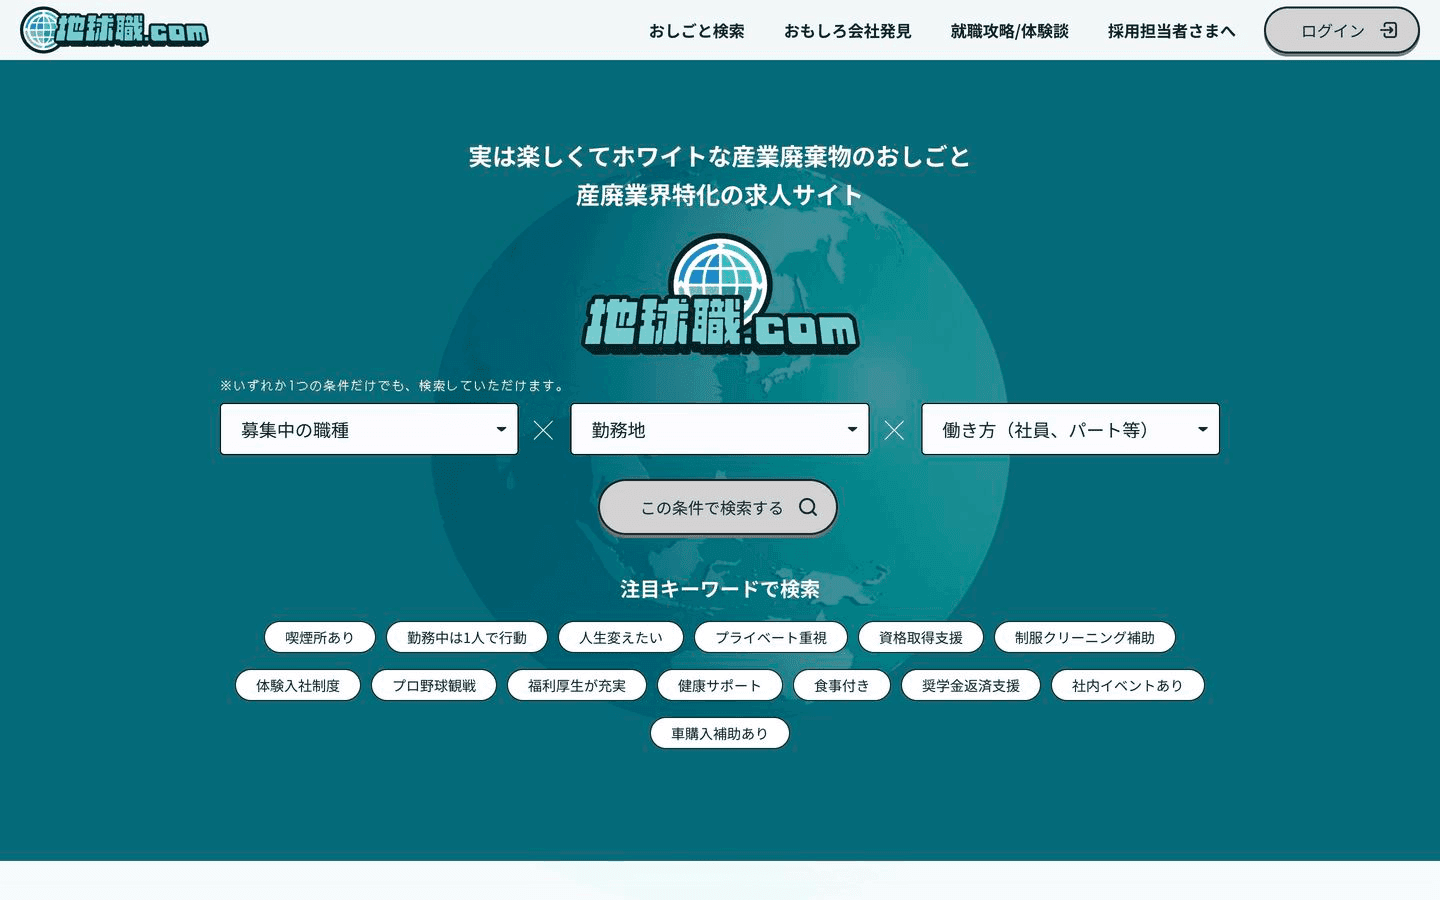Screen dimensions: 1440x900
Task: Click the large 地球職.com center logo
Action: (x=720, y=295)
